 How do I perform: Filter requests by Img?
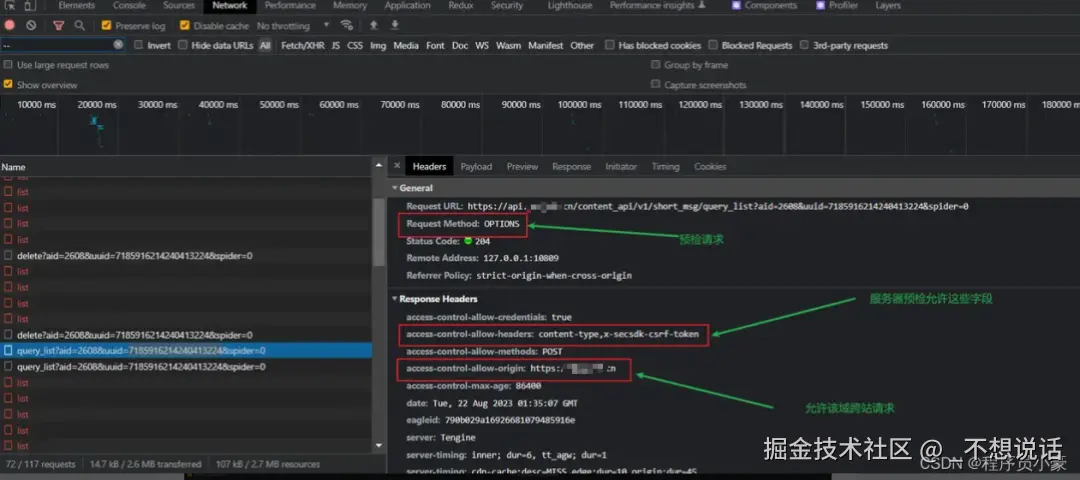(x=378, y=45)
